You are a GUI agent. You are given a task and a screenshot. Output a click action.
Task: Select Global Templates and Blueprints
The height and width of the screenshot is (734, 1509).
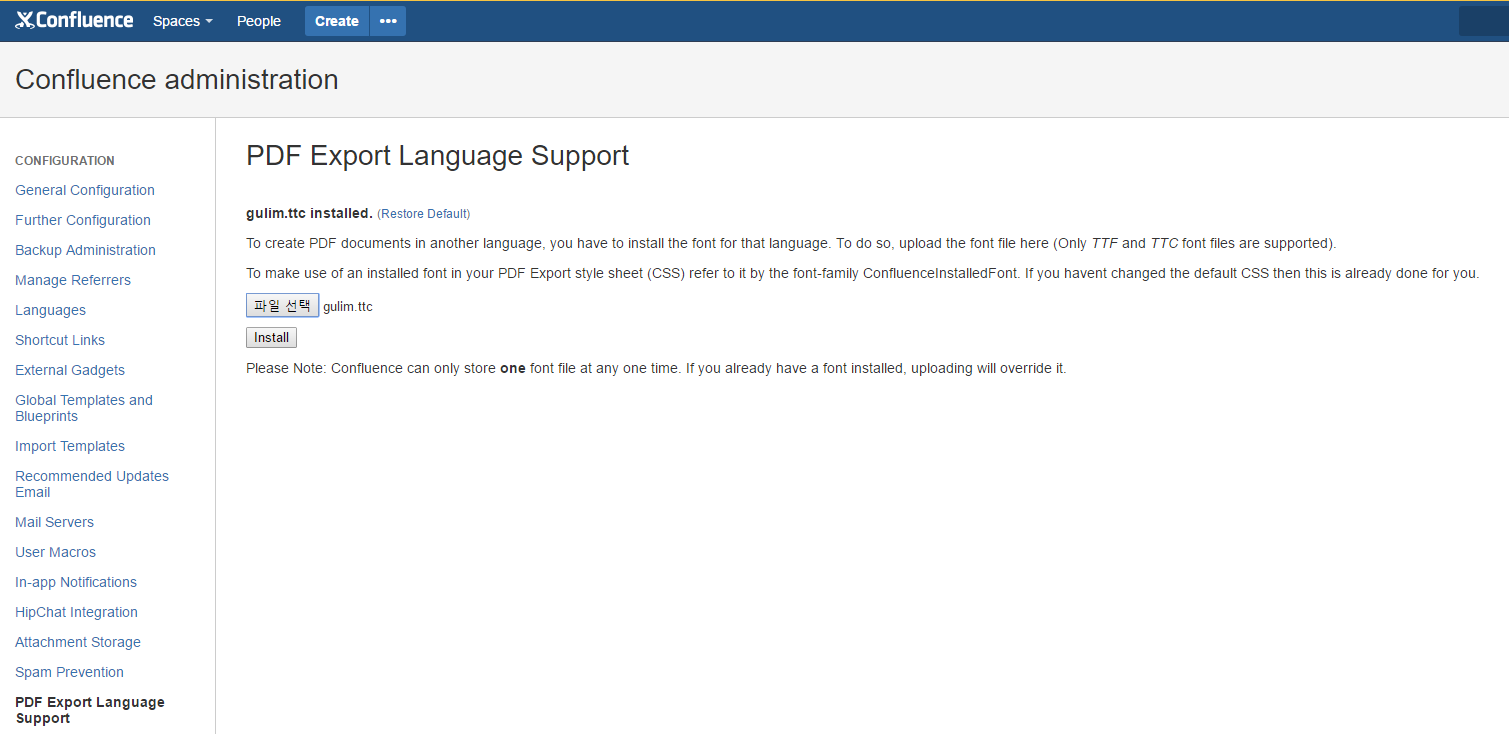84,408
